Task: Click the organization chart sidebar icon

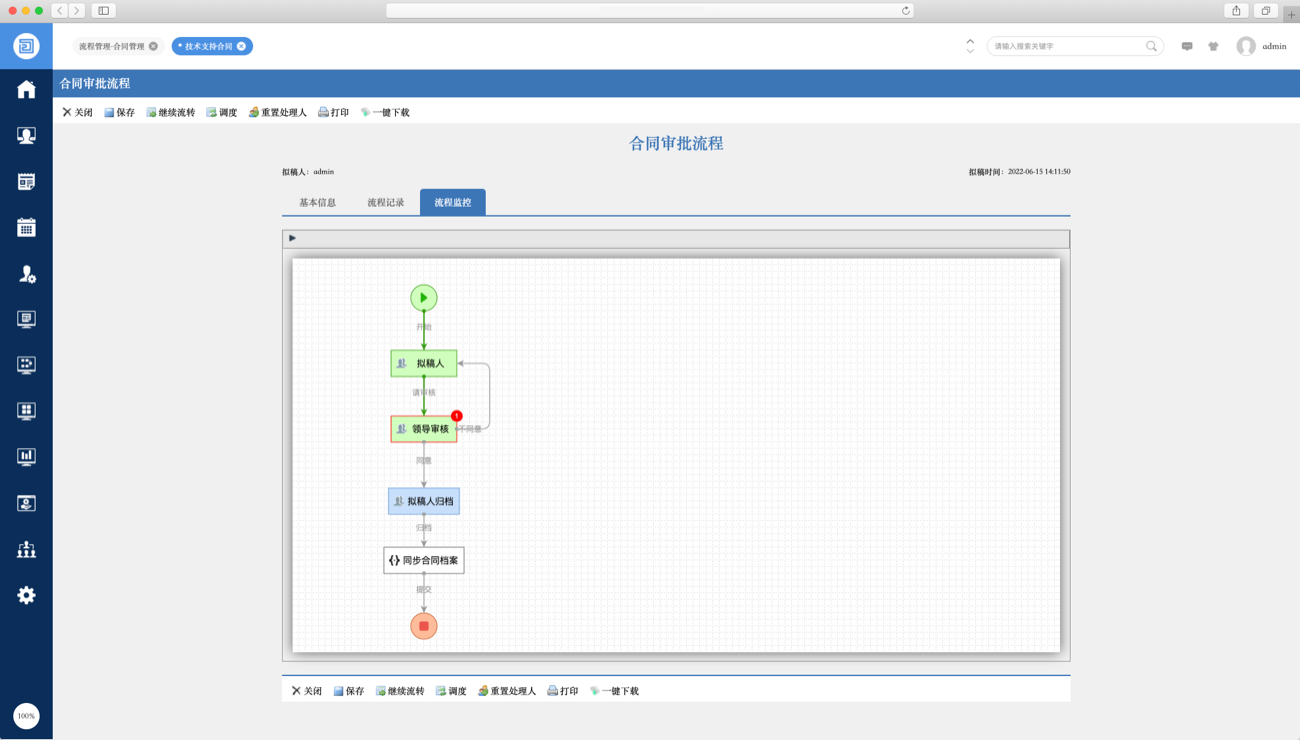Action: coord(26,549)
